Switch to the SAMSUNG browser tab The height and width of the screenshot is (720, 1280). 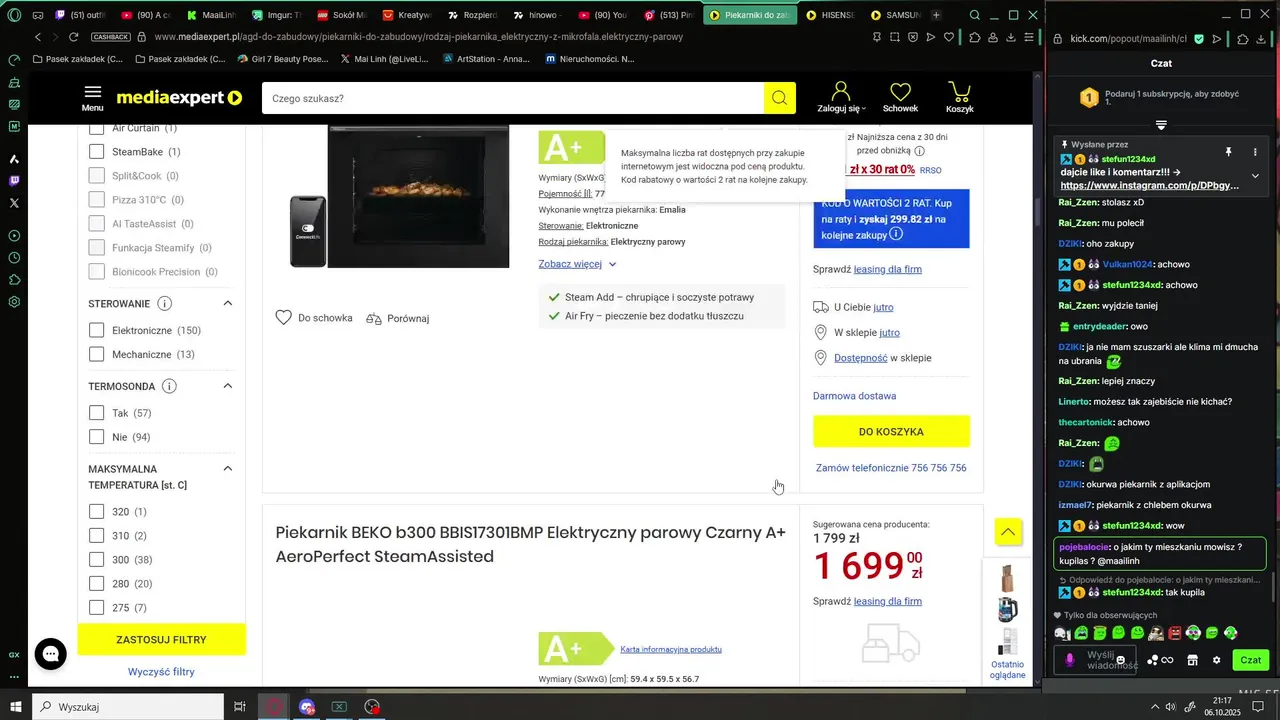[895, 15]
